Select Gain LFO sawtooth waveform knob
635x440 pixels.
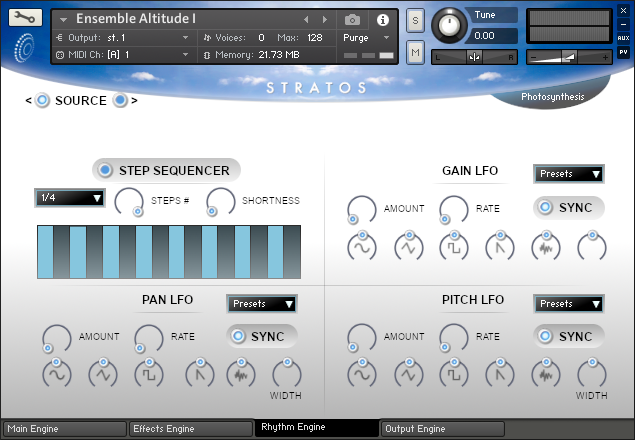500,246
